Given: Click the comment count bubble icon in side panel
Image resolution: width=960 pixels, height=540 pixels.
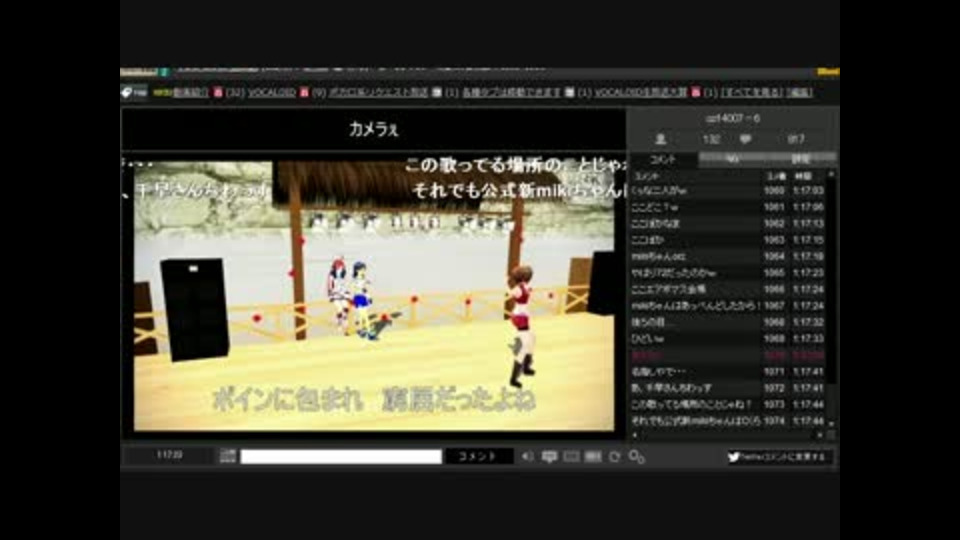Looking at the screenshot, I should 745,140.
